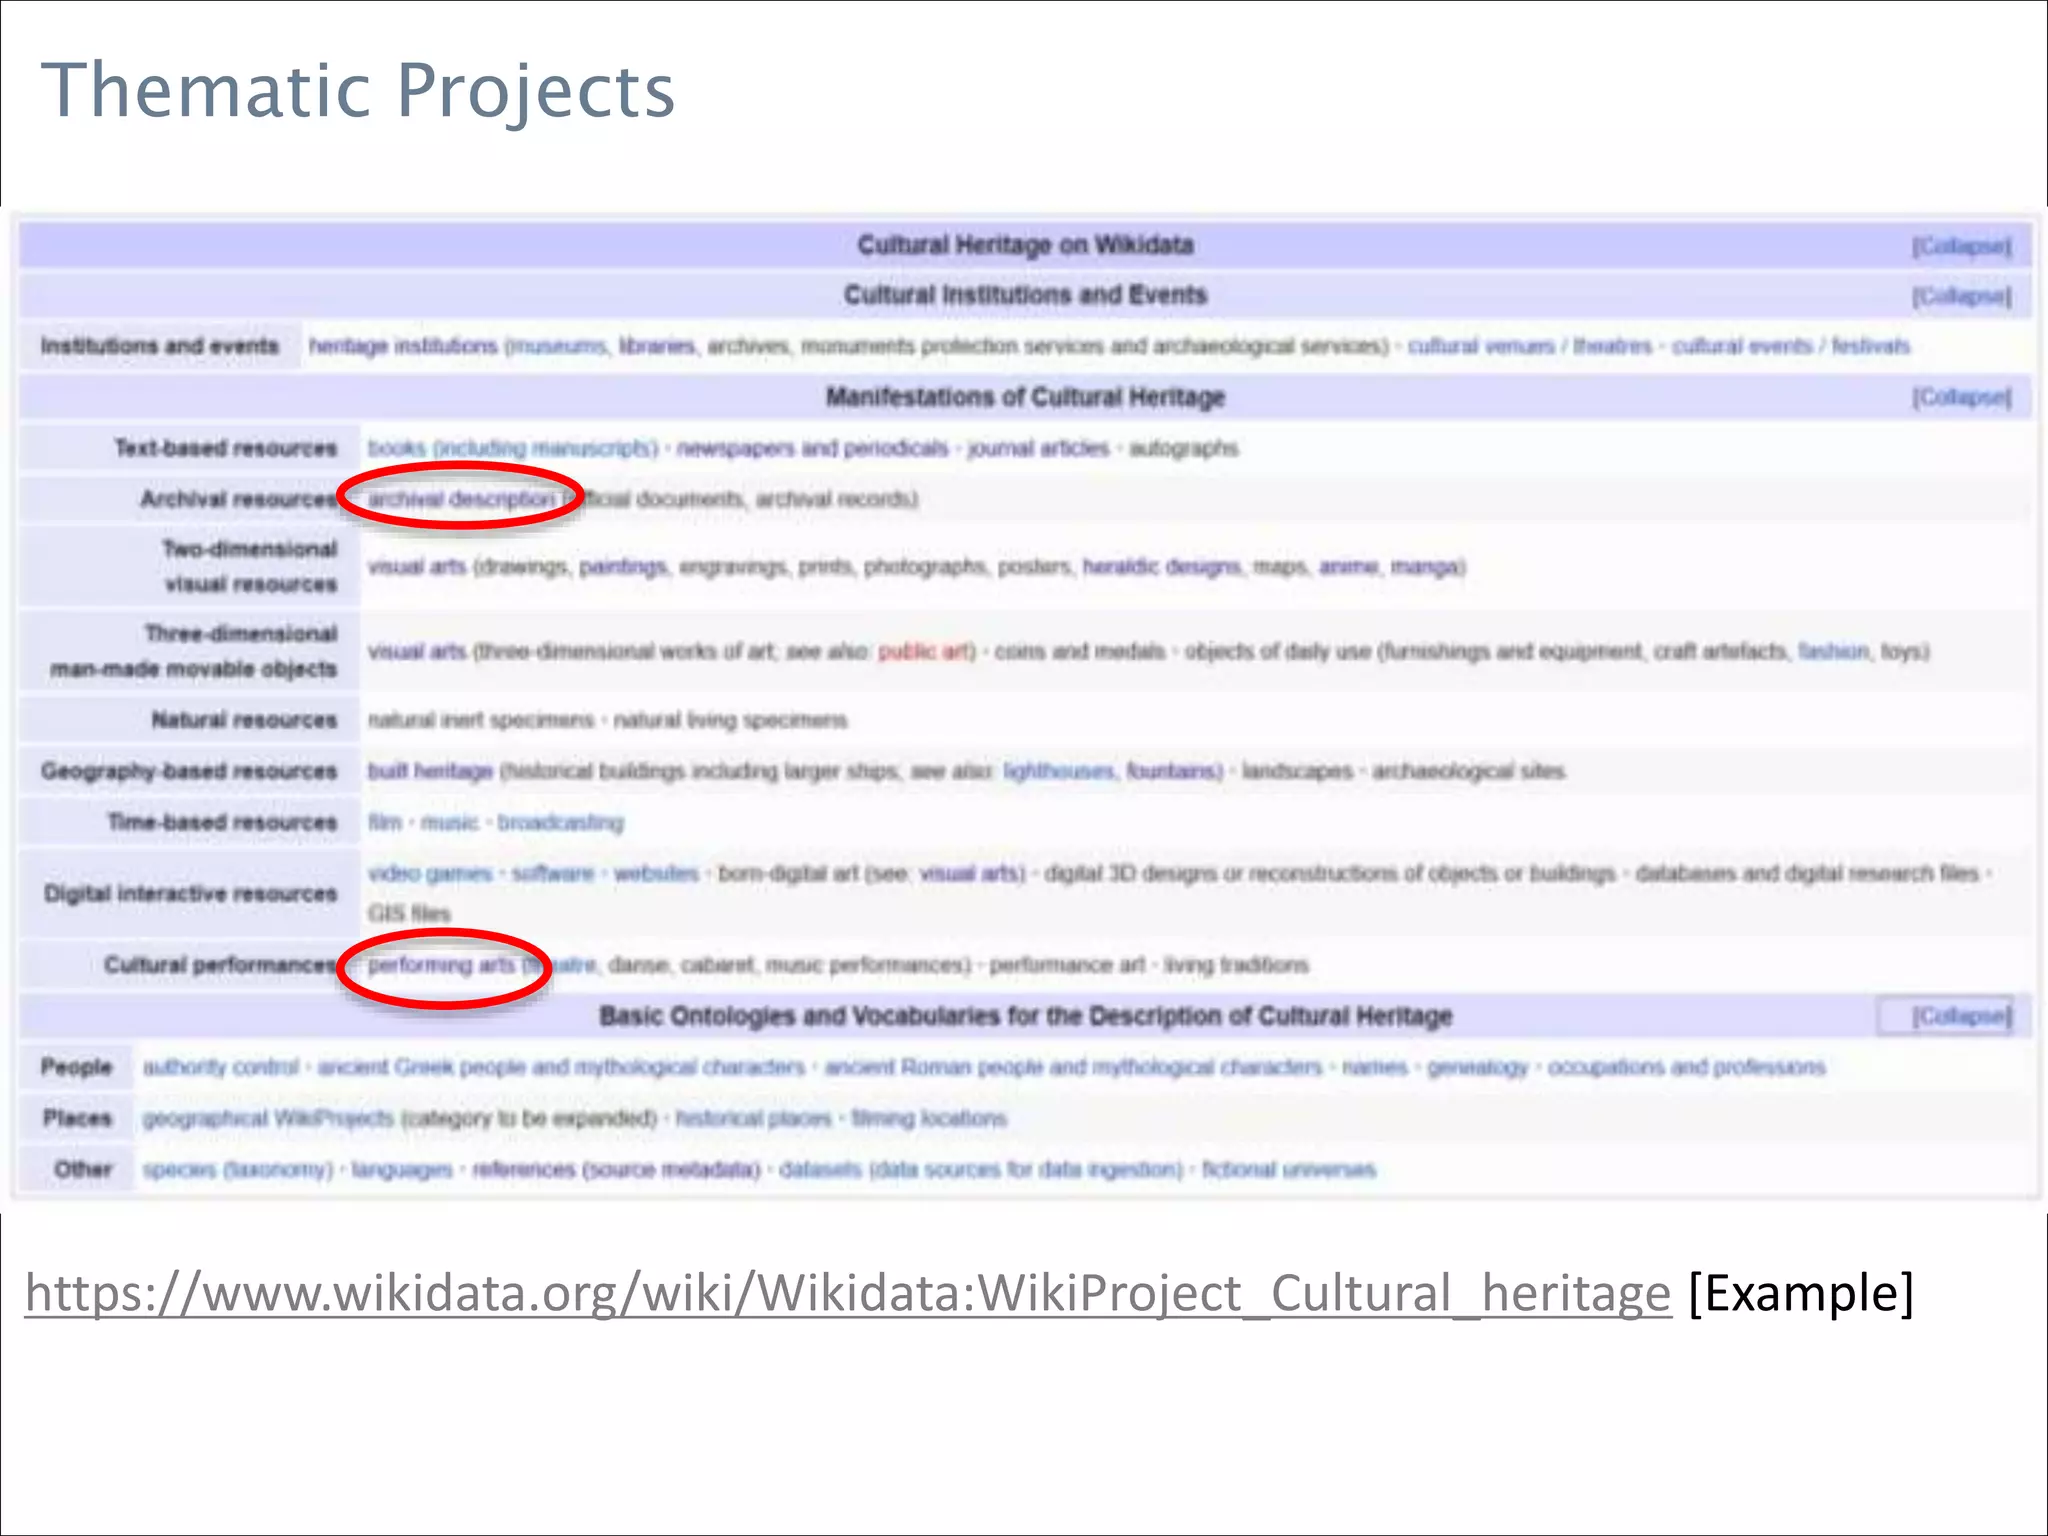Open the music link in Time-based row

coord(449,822)
